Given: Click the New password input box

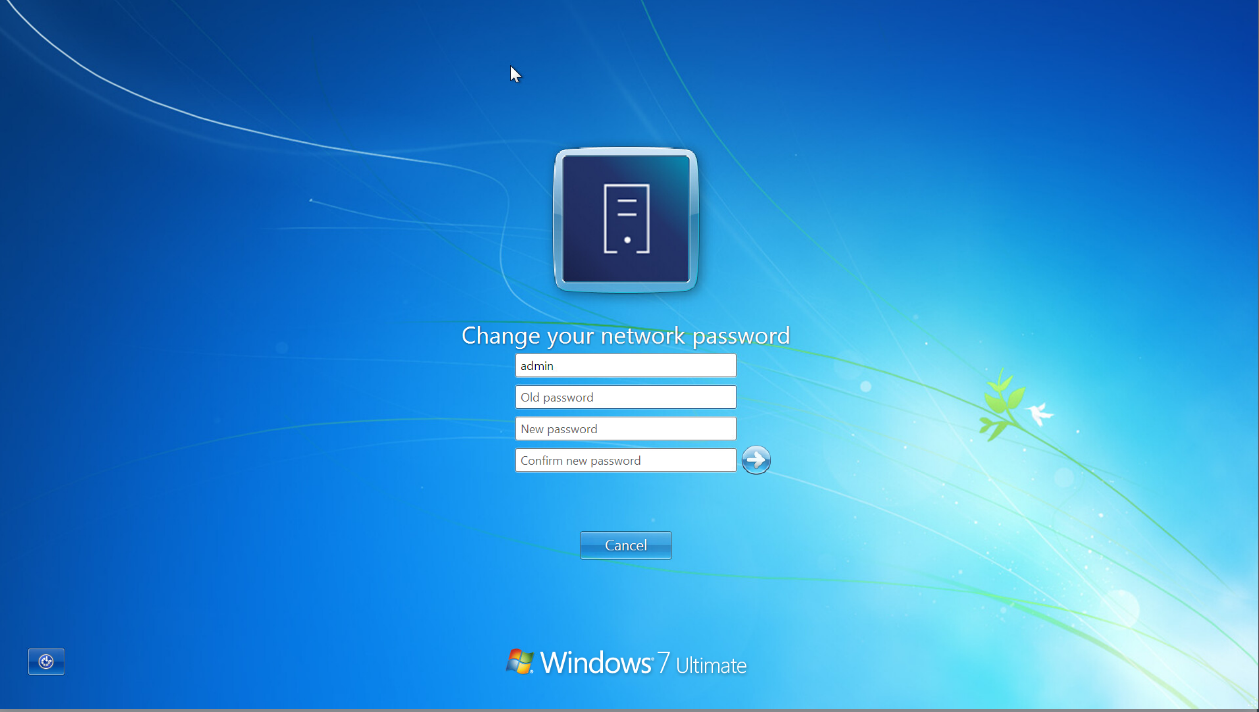Looking at the screenshot, I should click(625, 428).
